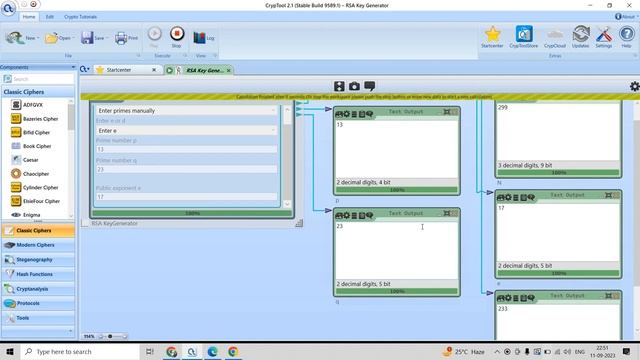Image resolution: width=640 pixels, height=360 pixels.
Task: Open the Components panel dropdown arrow
Action: tap(73, 67)
